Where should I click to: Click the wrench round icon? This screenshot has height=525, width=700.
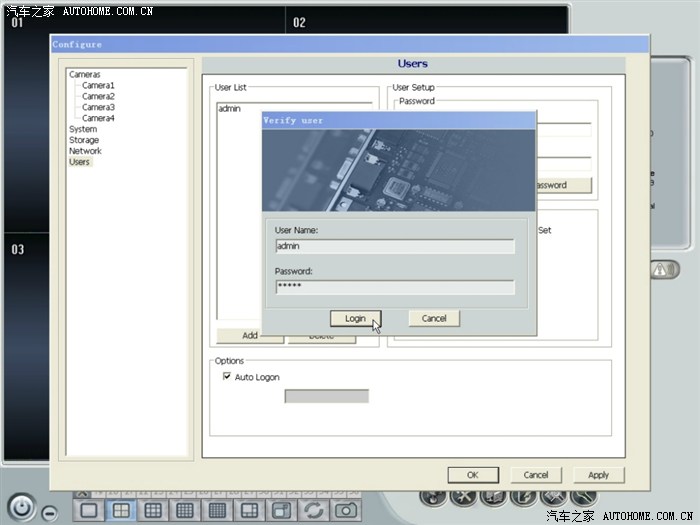[x=583, y=496]
